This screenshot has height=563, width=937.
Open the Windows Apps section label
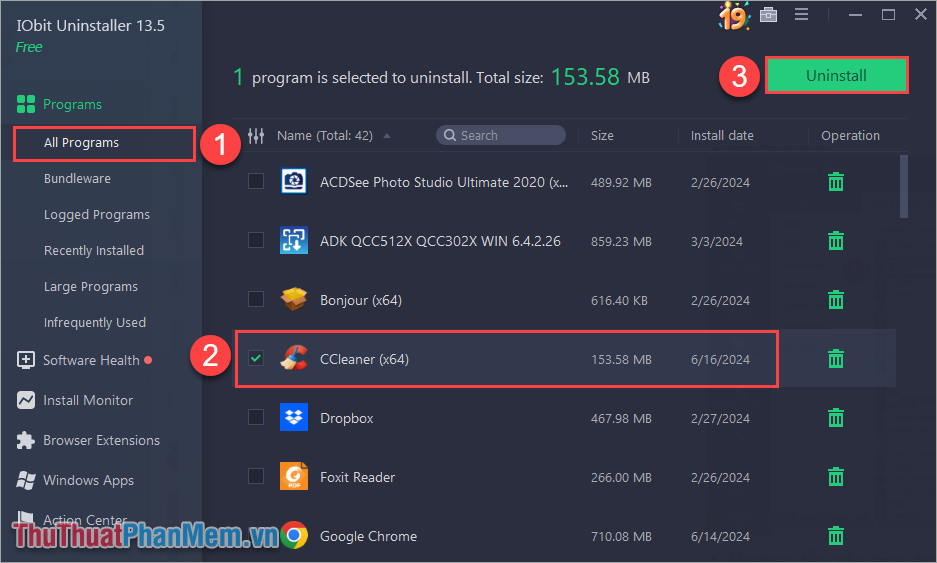click(x=88, y=481)
